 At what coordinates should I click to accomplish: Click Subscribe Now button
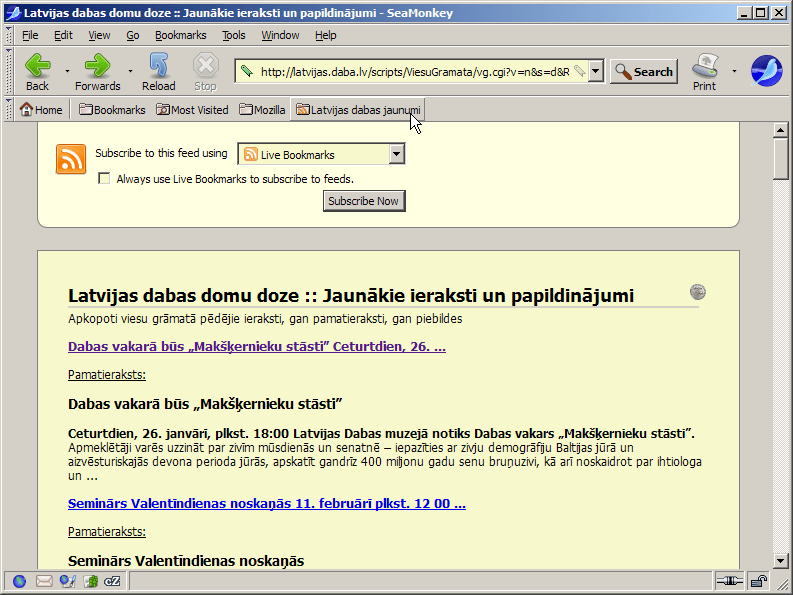[x=364, y=201]
